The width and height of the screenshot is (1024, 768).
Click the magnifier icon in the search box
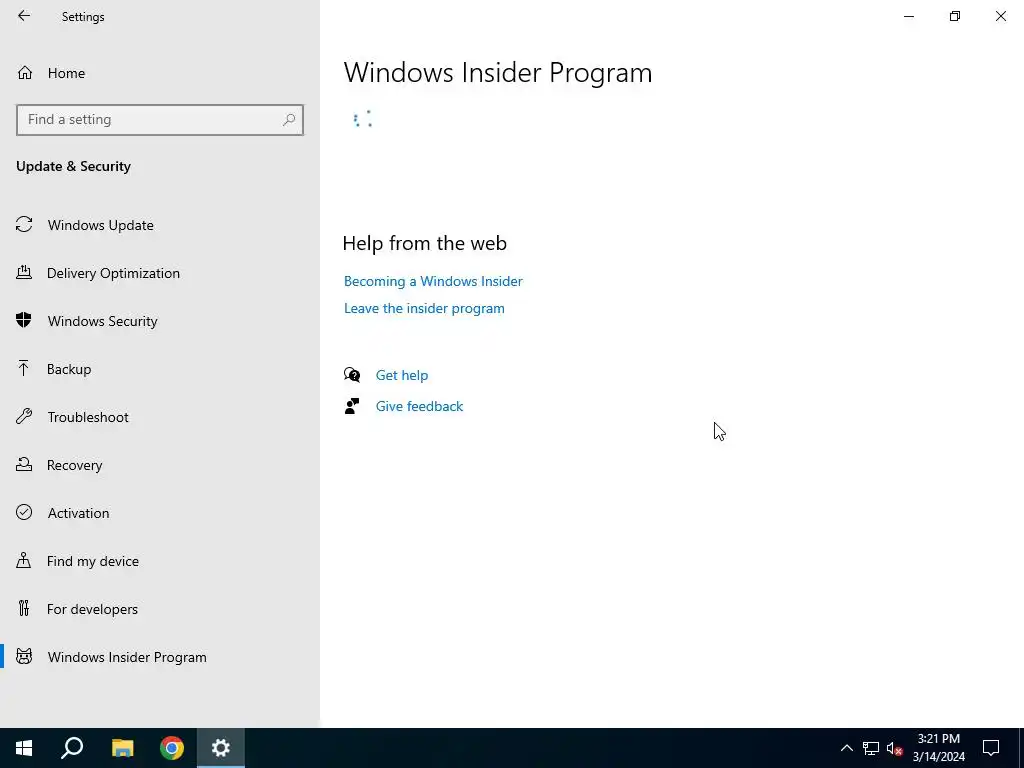point(289,120)
